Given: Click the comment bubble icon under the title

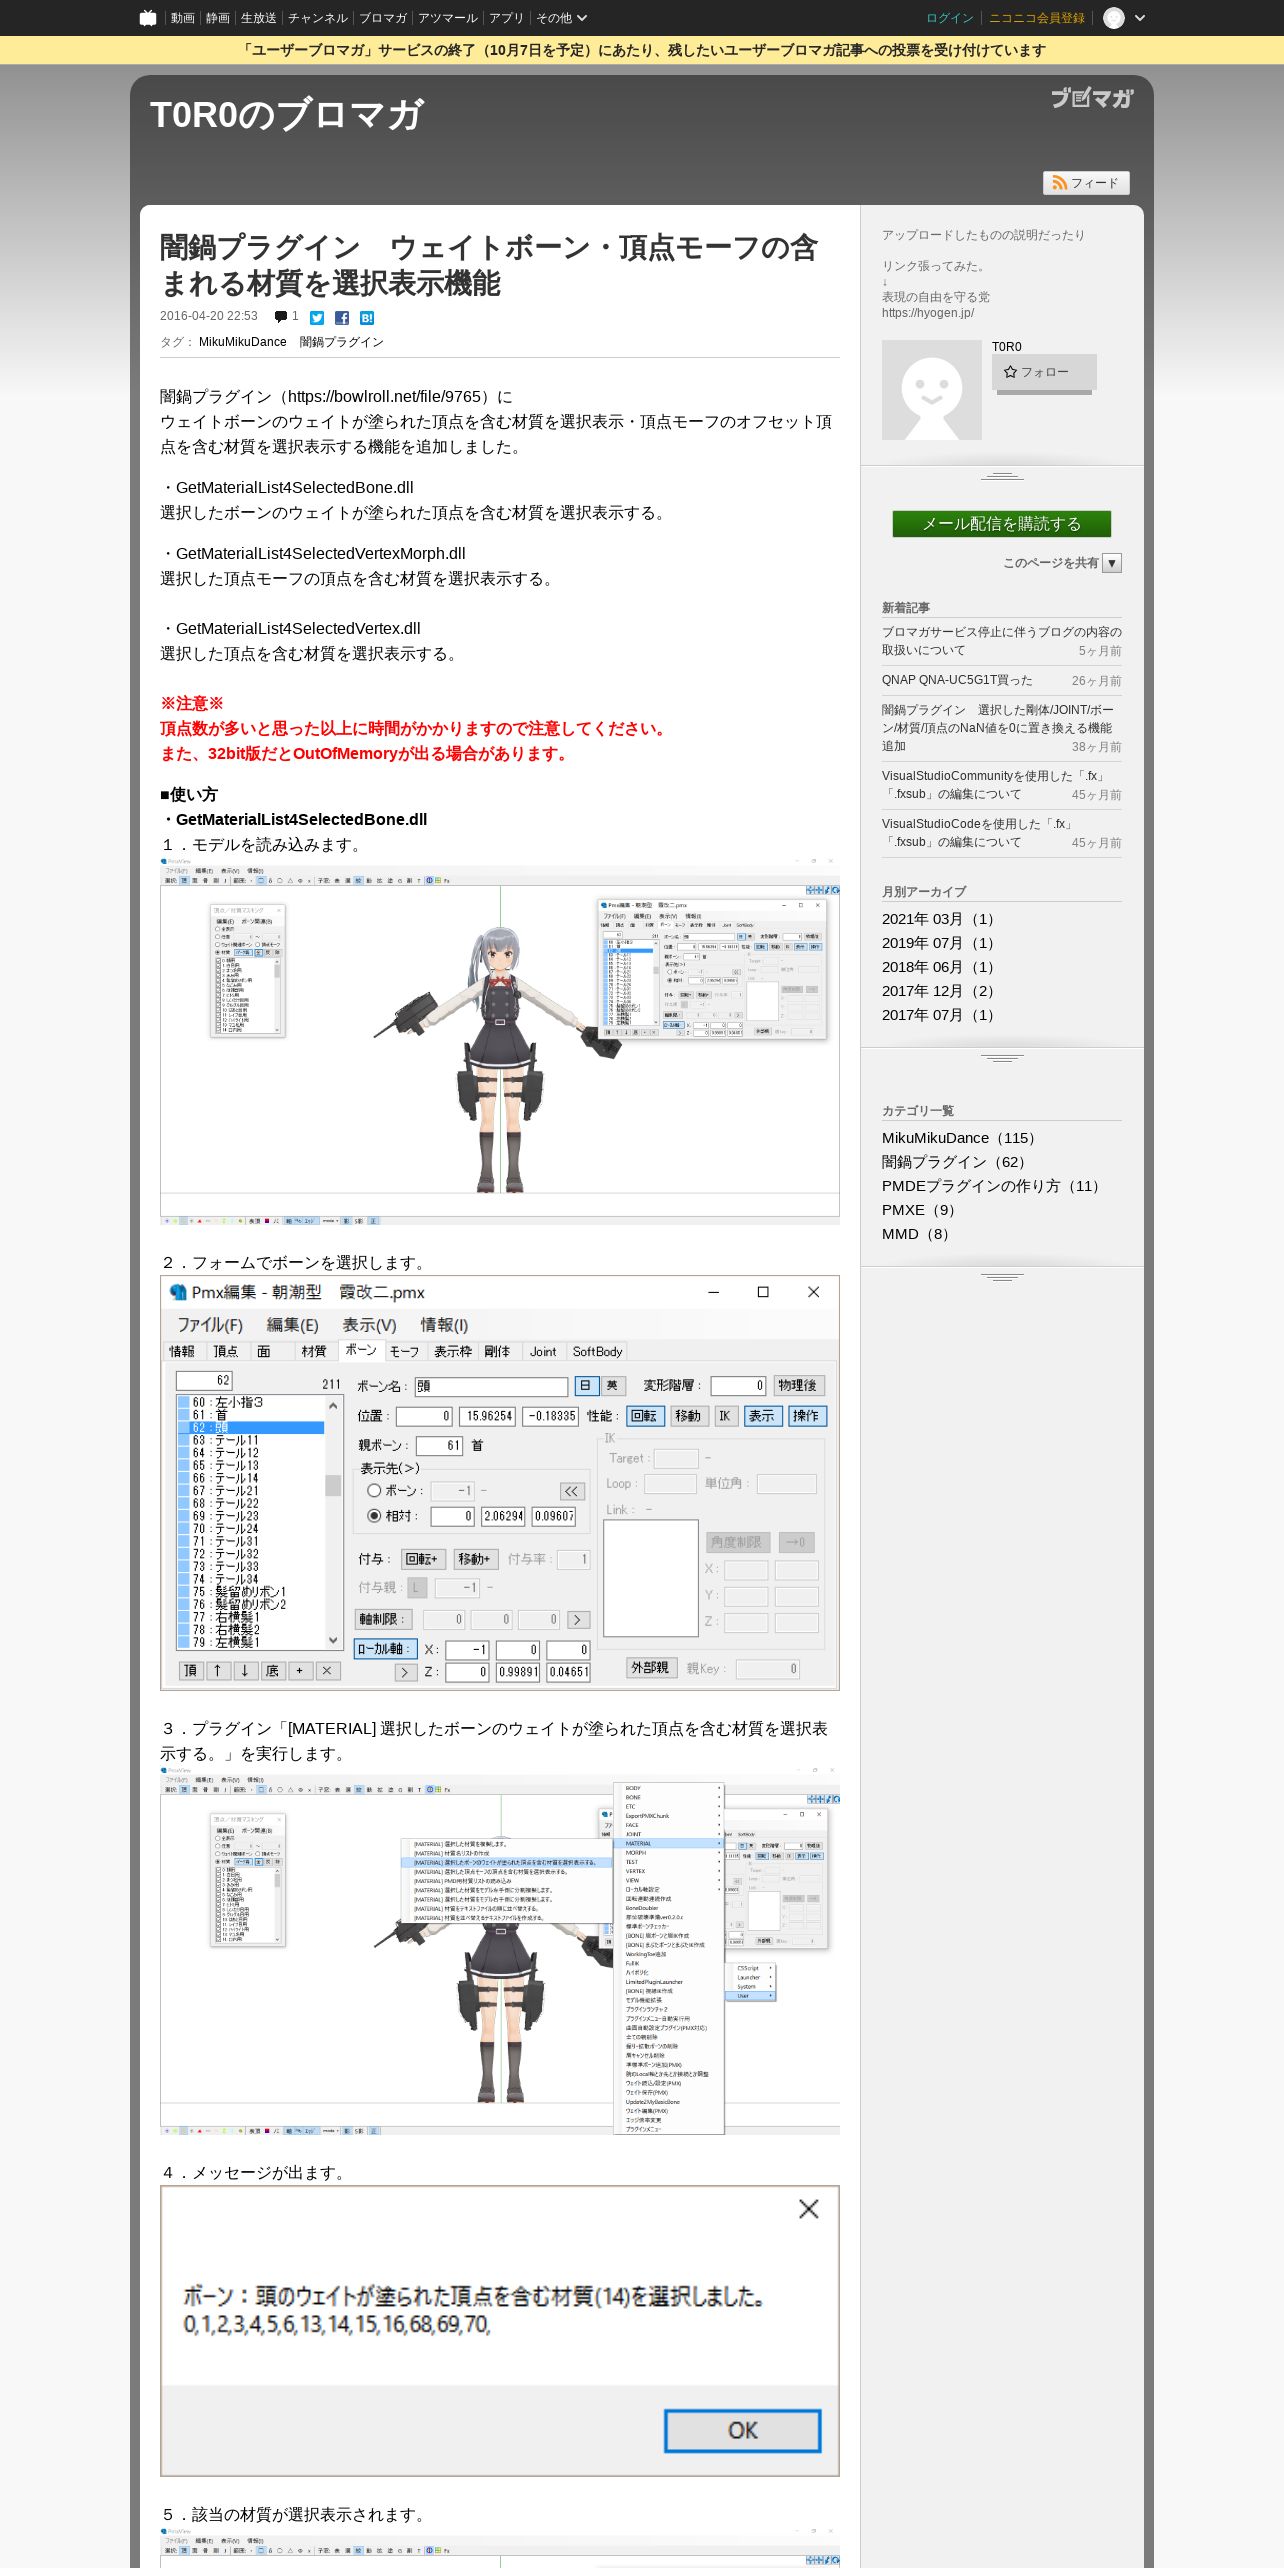Looking at the screenshot, I should tap(281, 317).
